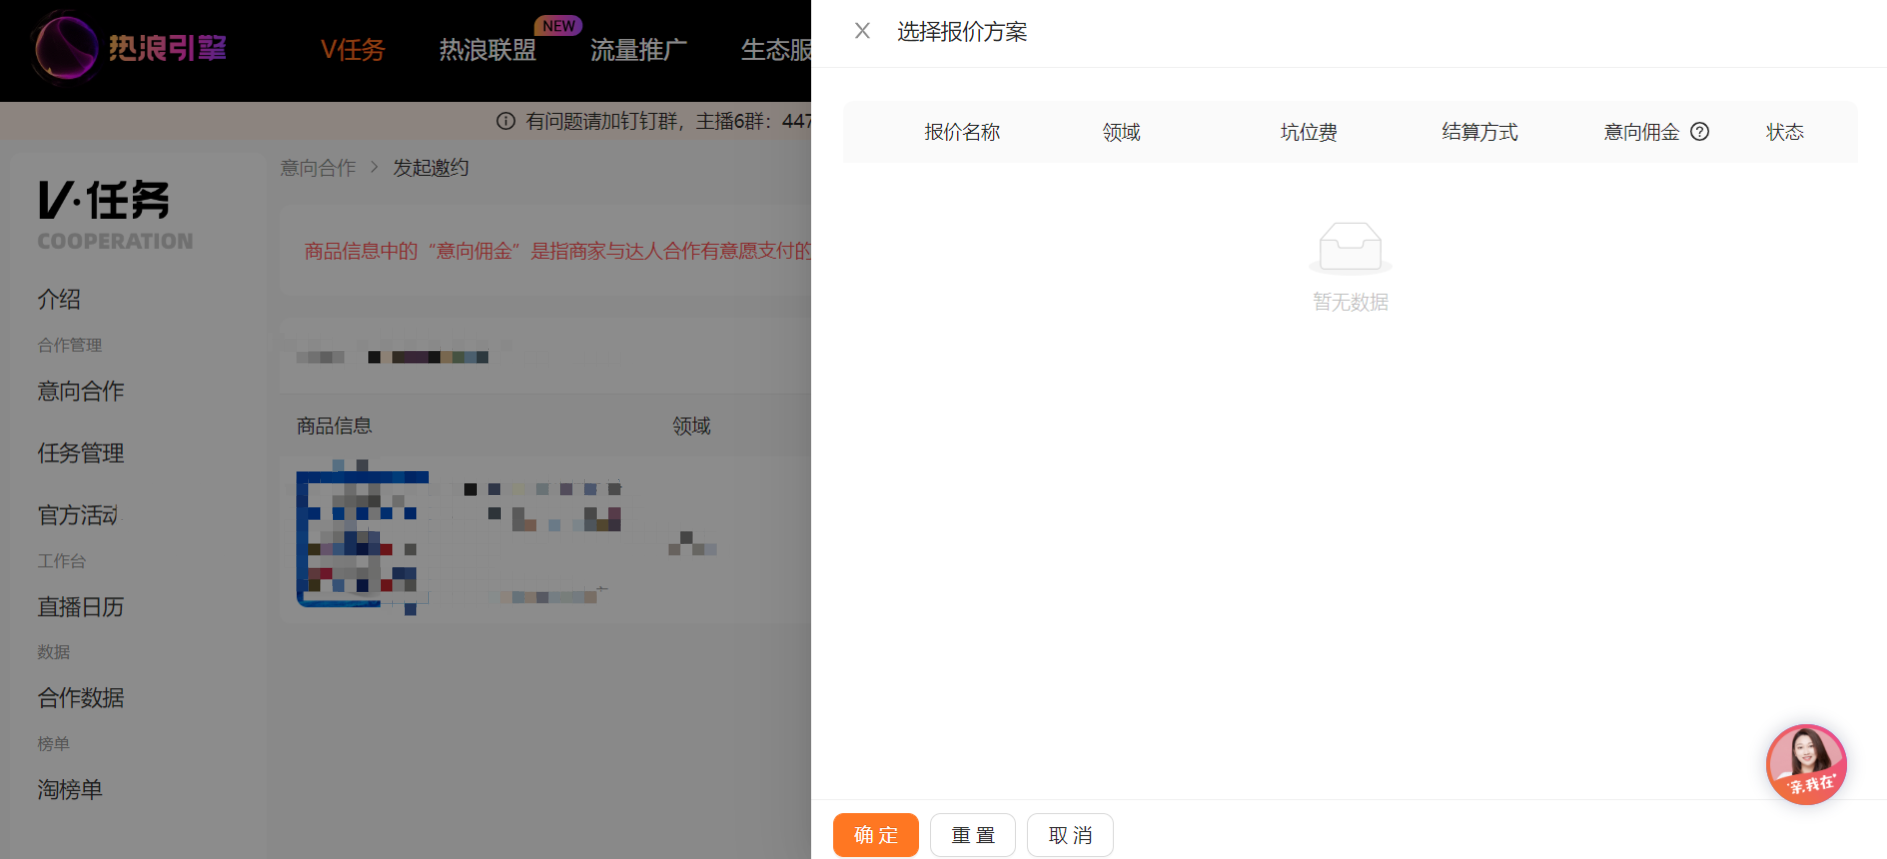Click the breadcrumb chevron separator

[374, 168]
